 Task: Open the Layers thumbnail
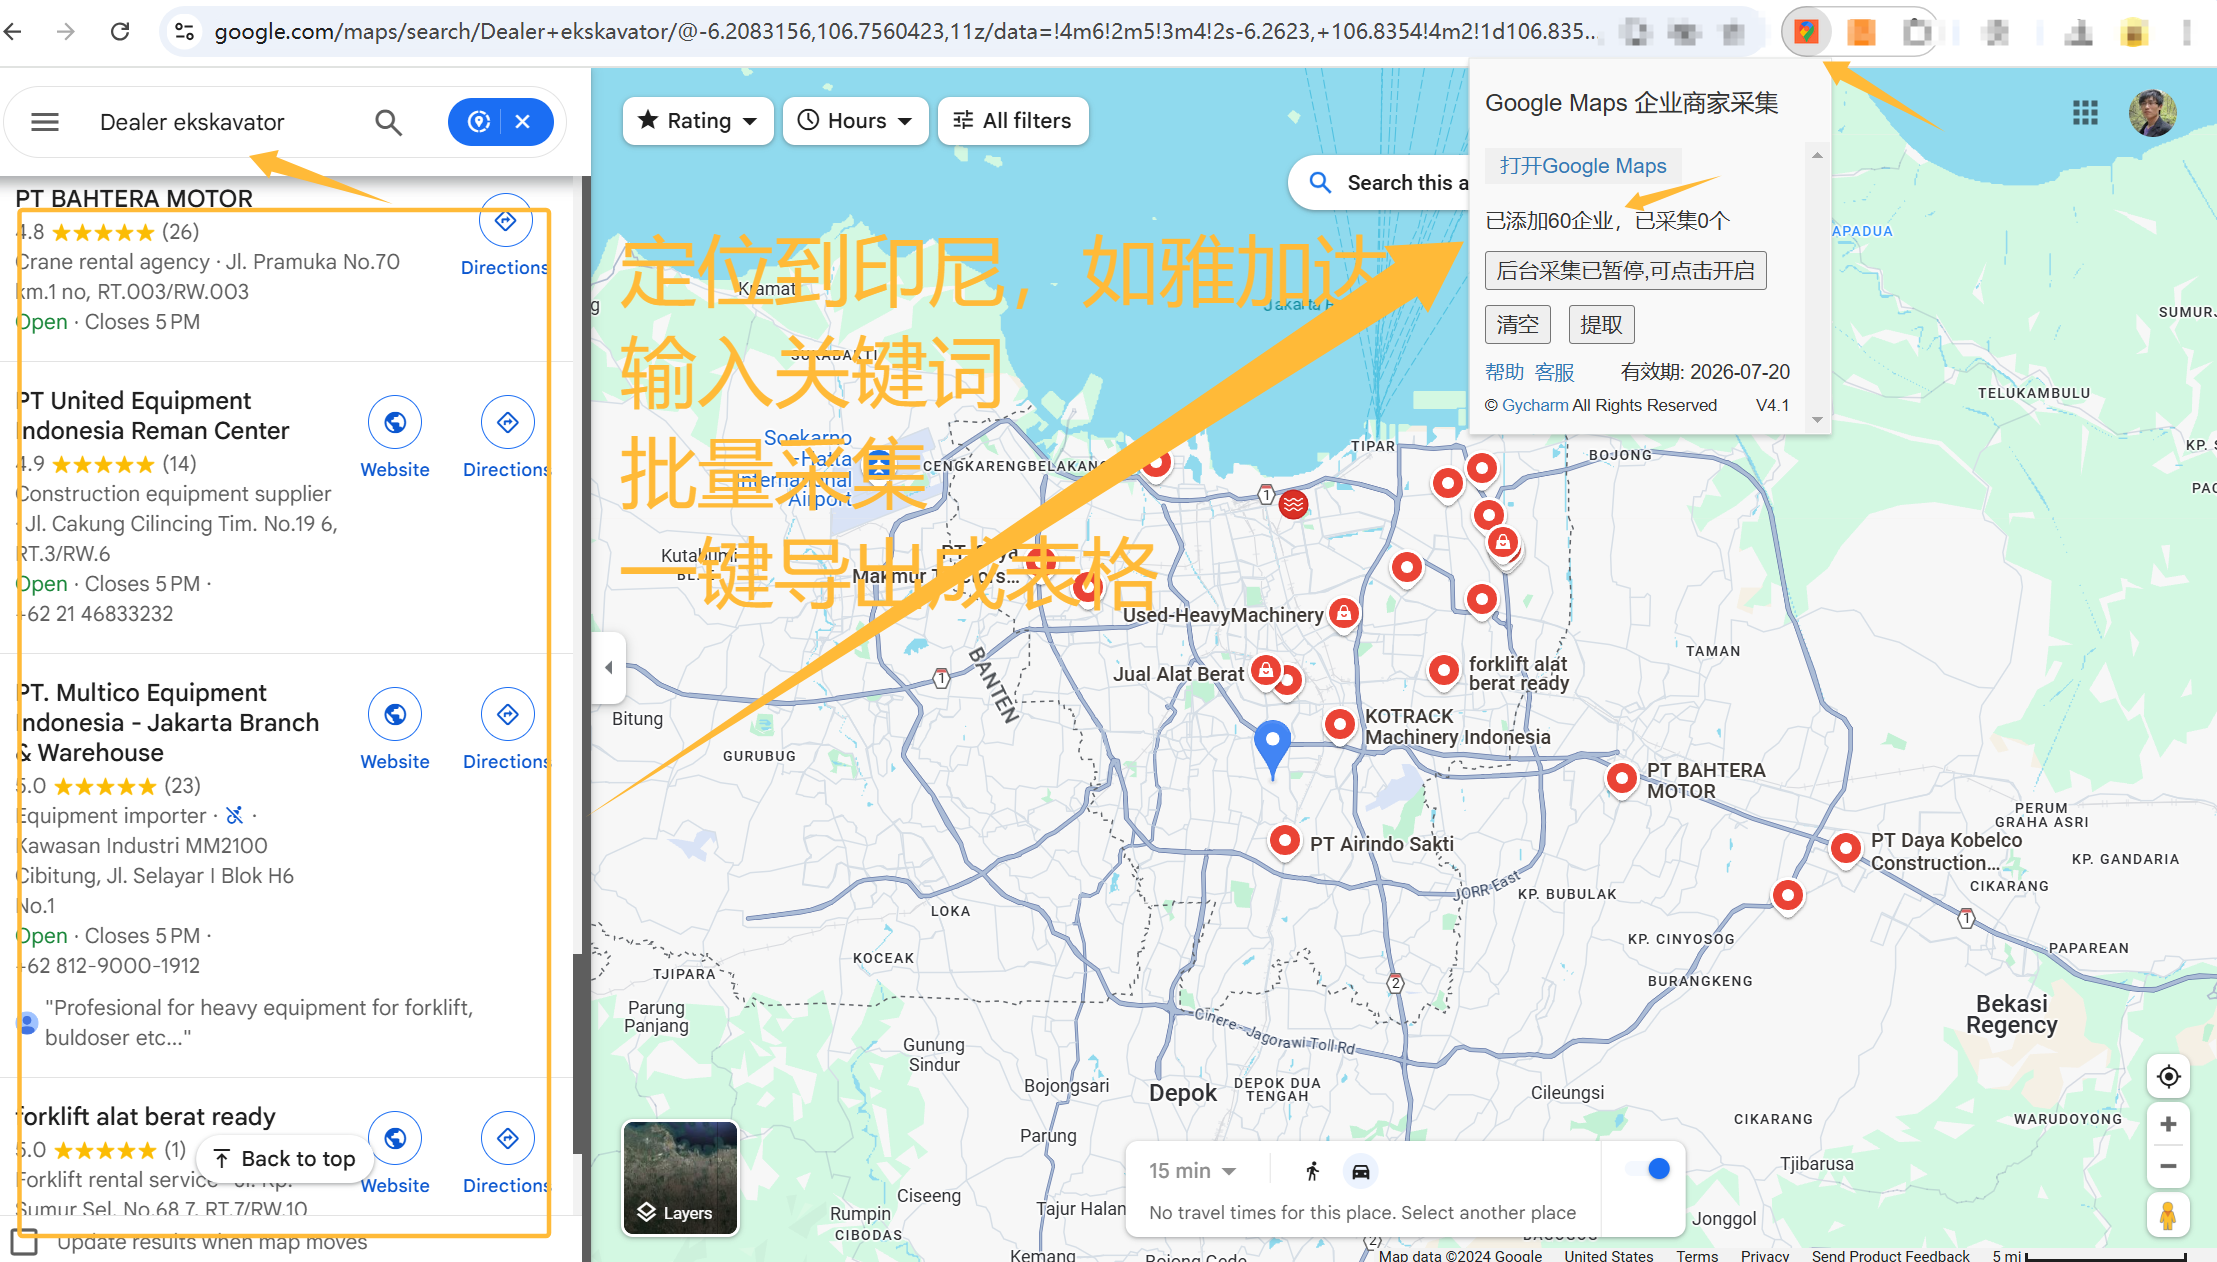pyautogui.click(x=680, y=1178)
